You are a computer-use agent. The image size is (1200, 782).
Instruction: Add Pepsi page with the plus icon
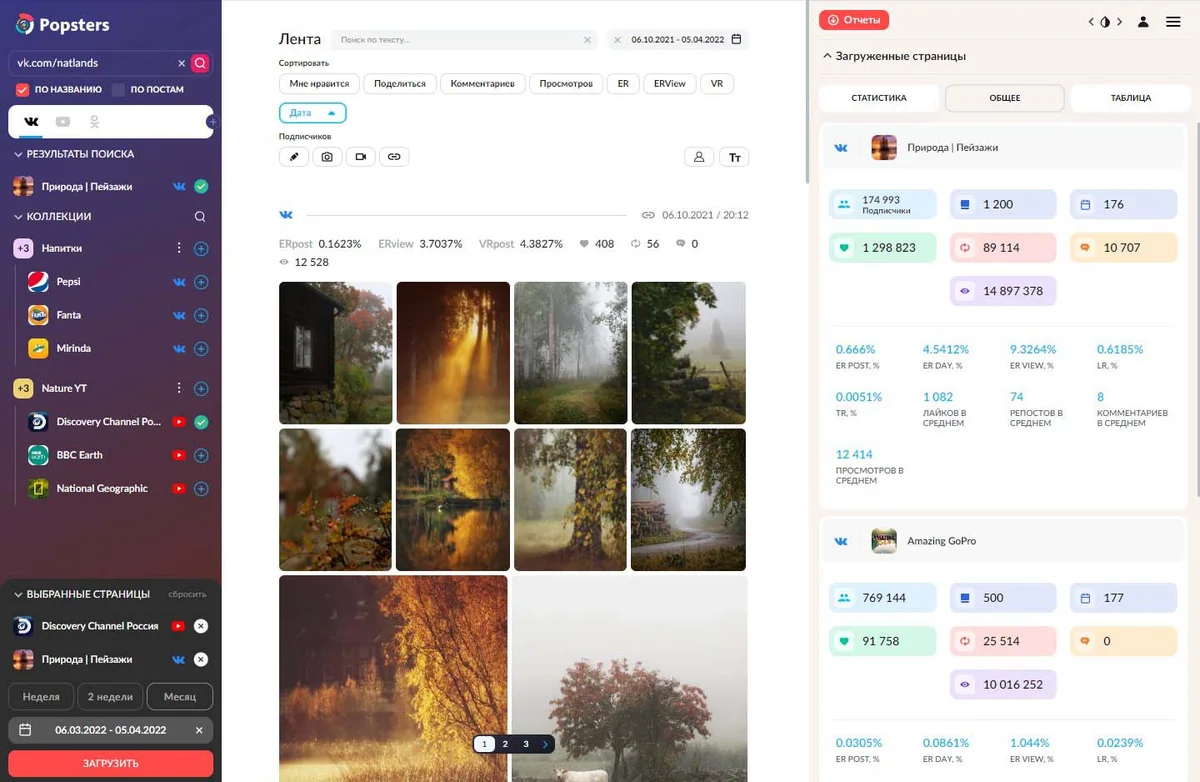tap(201, 282)
